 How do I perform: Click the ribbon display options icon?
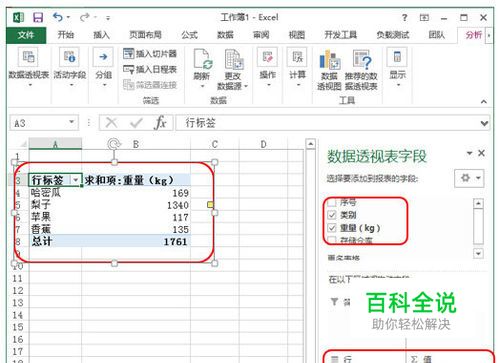(424, 17)
